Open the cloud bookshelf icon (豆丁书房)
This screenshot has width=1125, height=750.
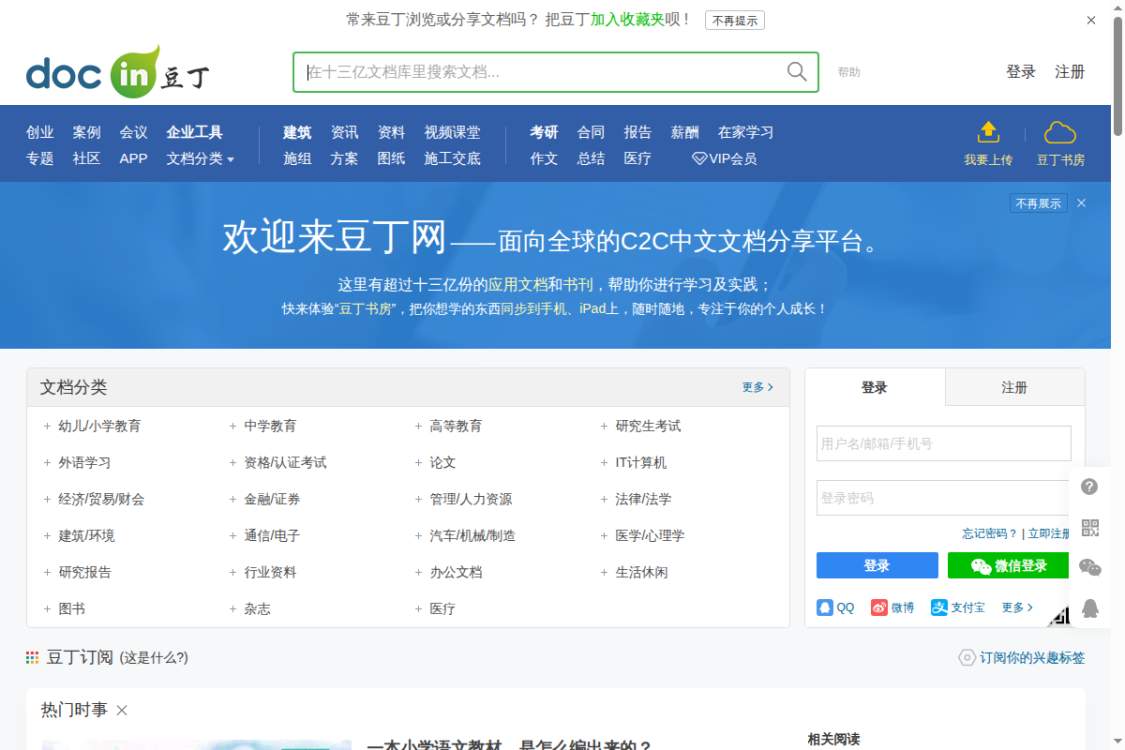[1060, 133]
